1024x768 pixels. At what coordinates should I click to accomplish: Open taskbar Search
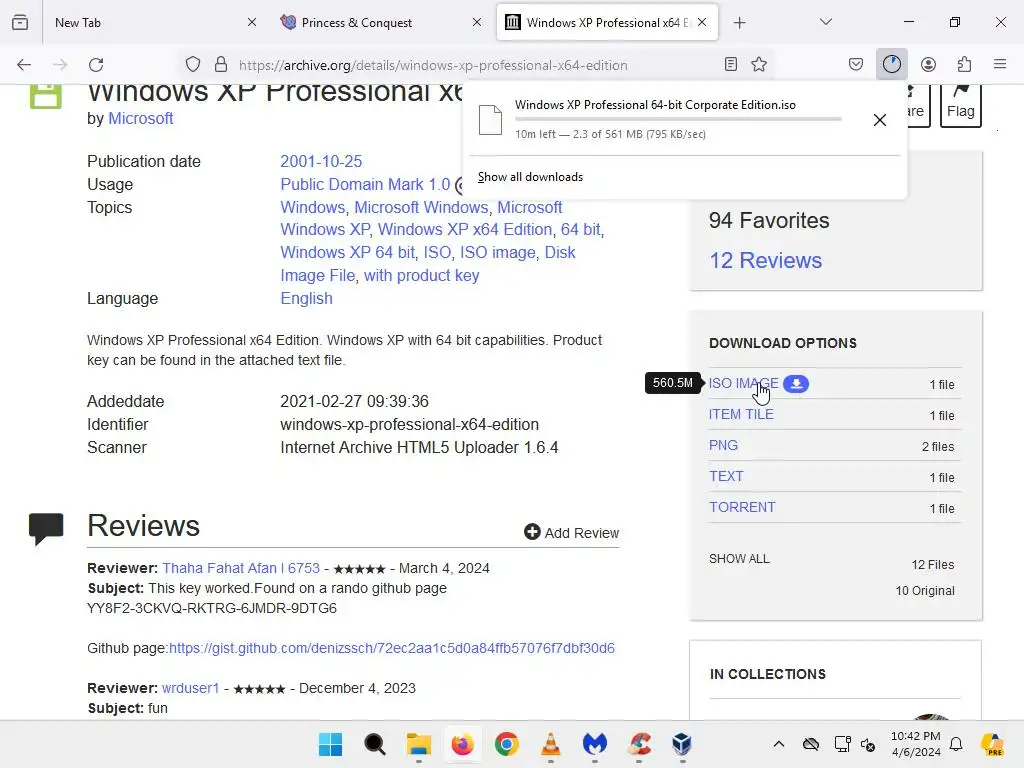tap(375, 744)
